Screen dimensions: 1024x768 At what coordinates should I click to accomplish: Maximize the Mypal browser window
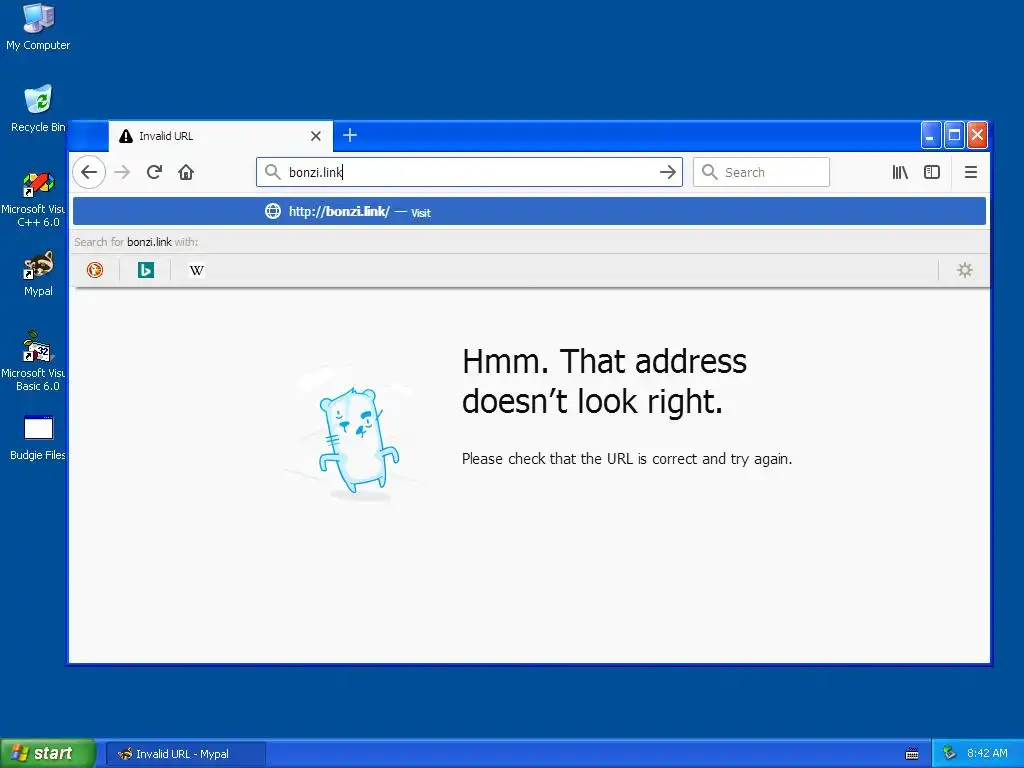[x=954, y=135]
